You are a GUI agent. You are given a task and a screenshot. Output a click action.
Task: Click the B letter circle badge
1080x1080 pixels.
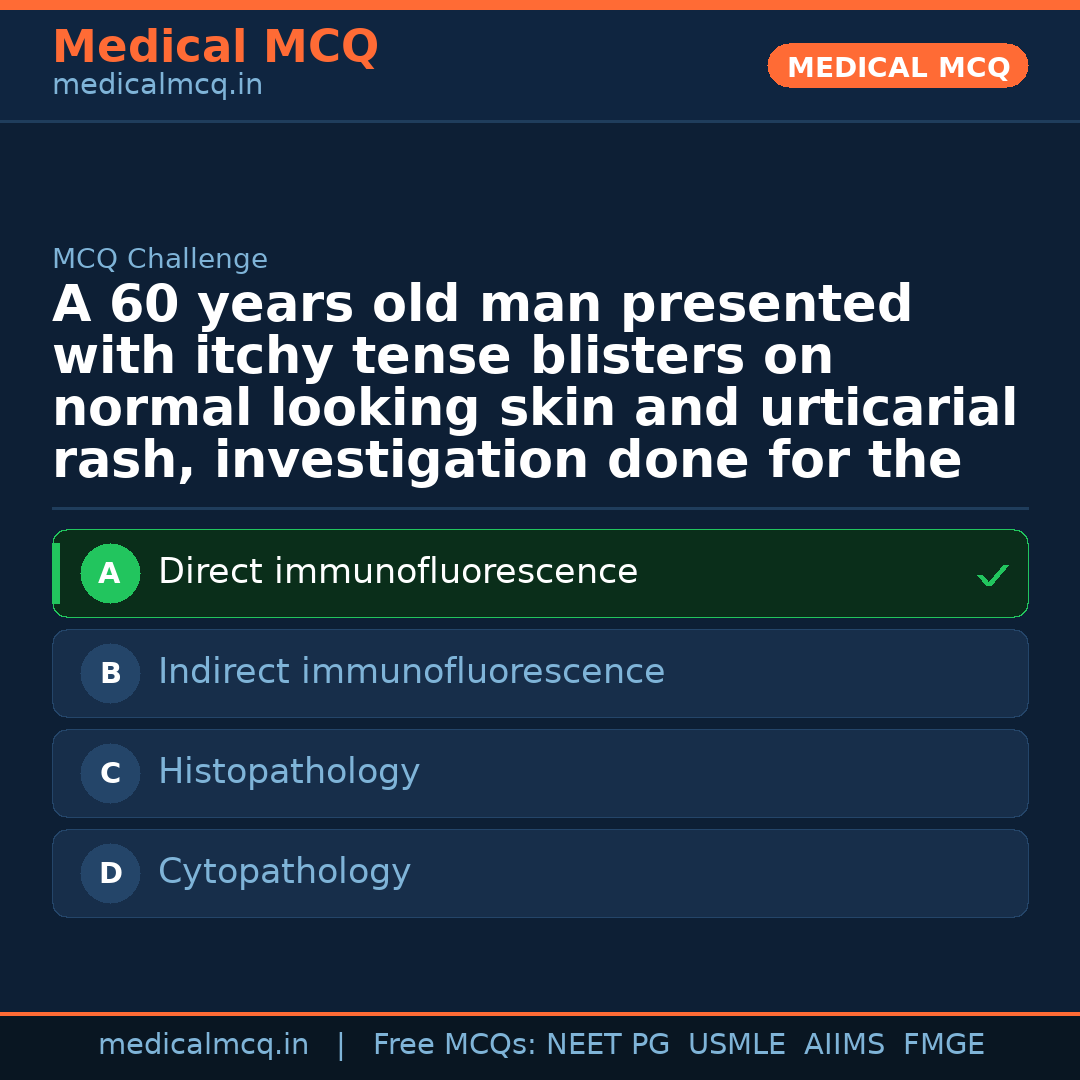click(110, 674)
